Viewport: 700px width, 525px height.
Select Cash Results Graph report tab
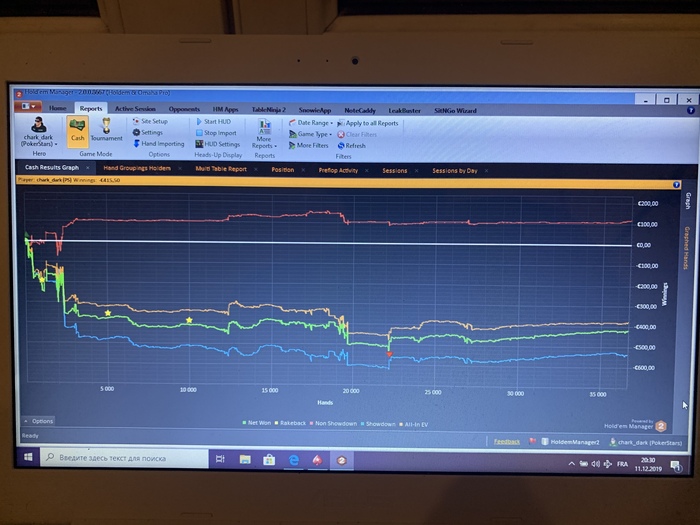point(52,167)
